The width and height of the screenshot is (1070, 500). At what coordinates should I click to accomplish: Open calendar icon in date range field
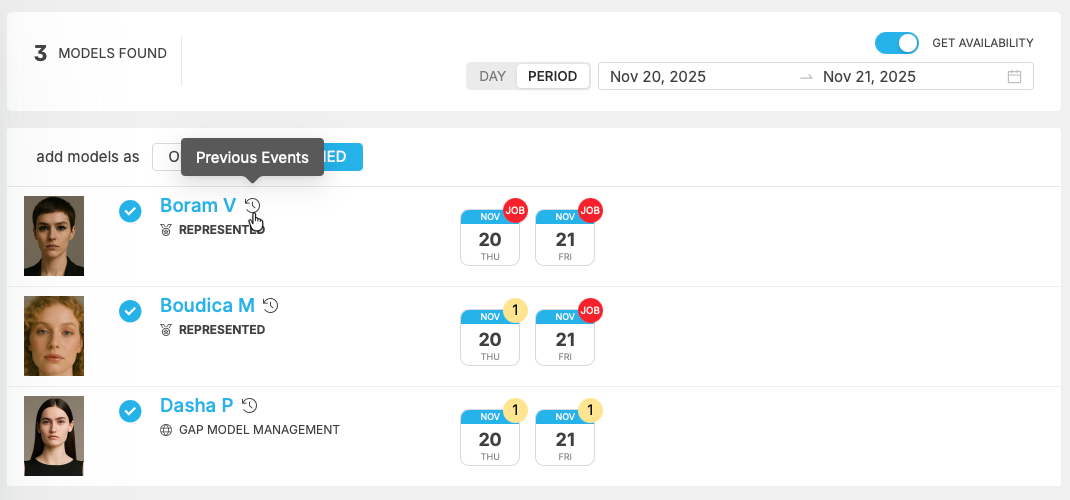click(x=1014, y=77)
